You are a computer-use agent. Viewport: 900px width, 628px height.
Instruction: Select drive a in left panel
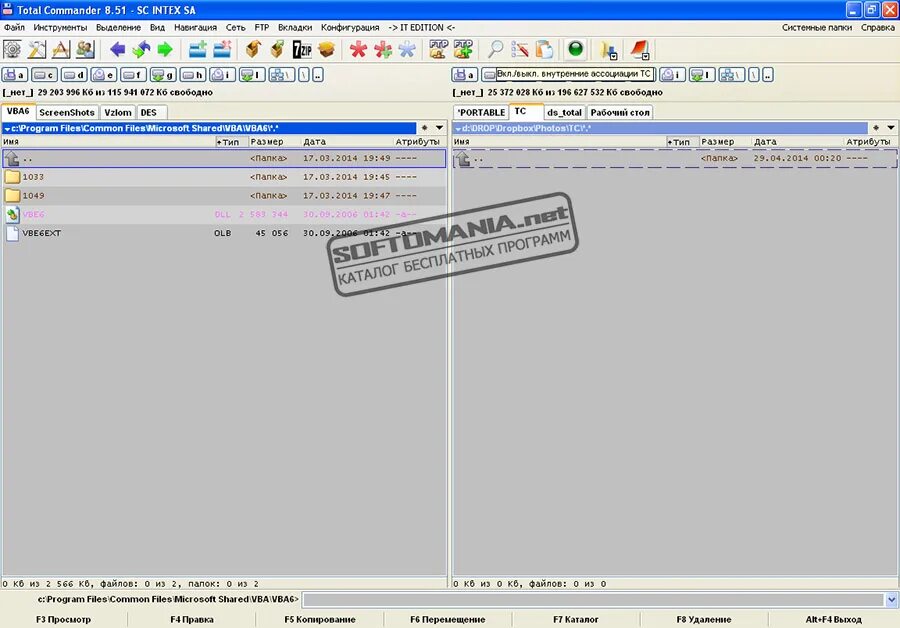point(15,75)
